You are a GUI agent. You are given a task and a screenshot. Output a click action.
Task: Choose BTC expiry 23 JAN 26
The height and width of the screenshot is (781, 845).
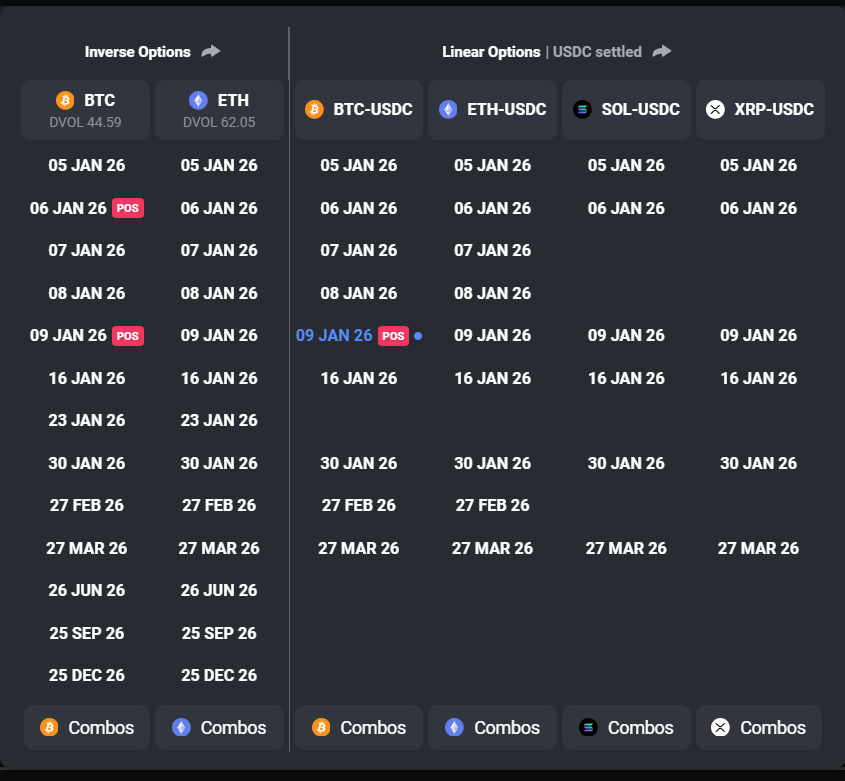87,420
